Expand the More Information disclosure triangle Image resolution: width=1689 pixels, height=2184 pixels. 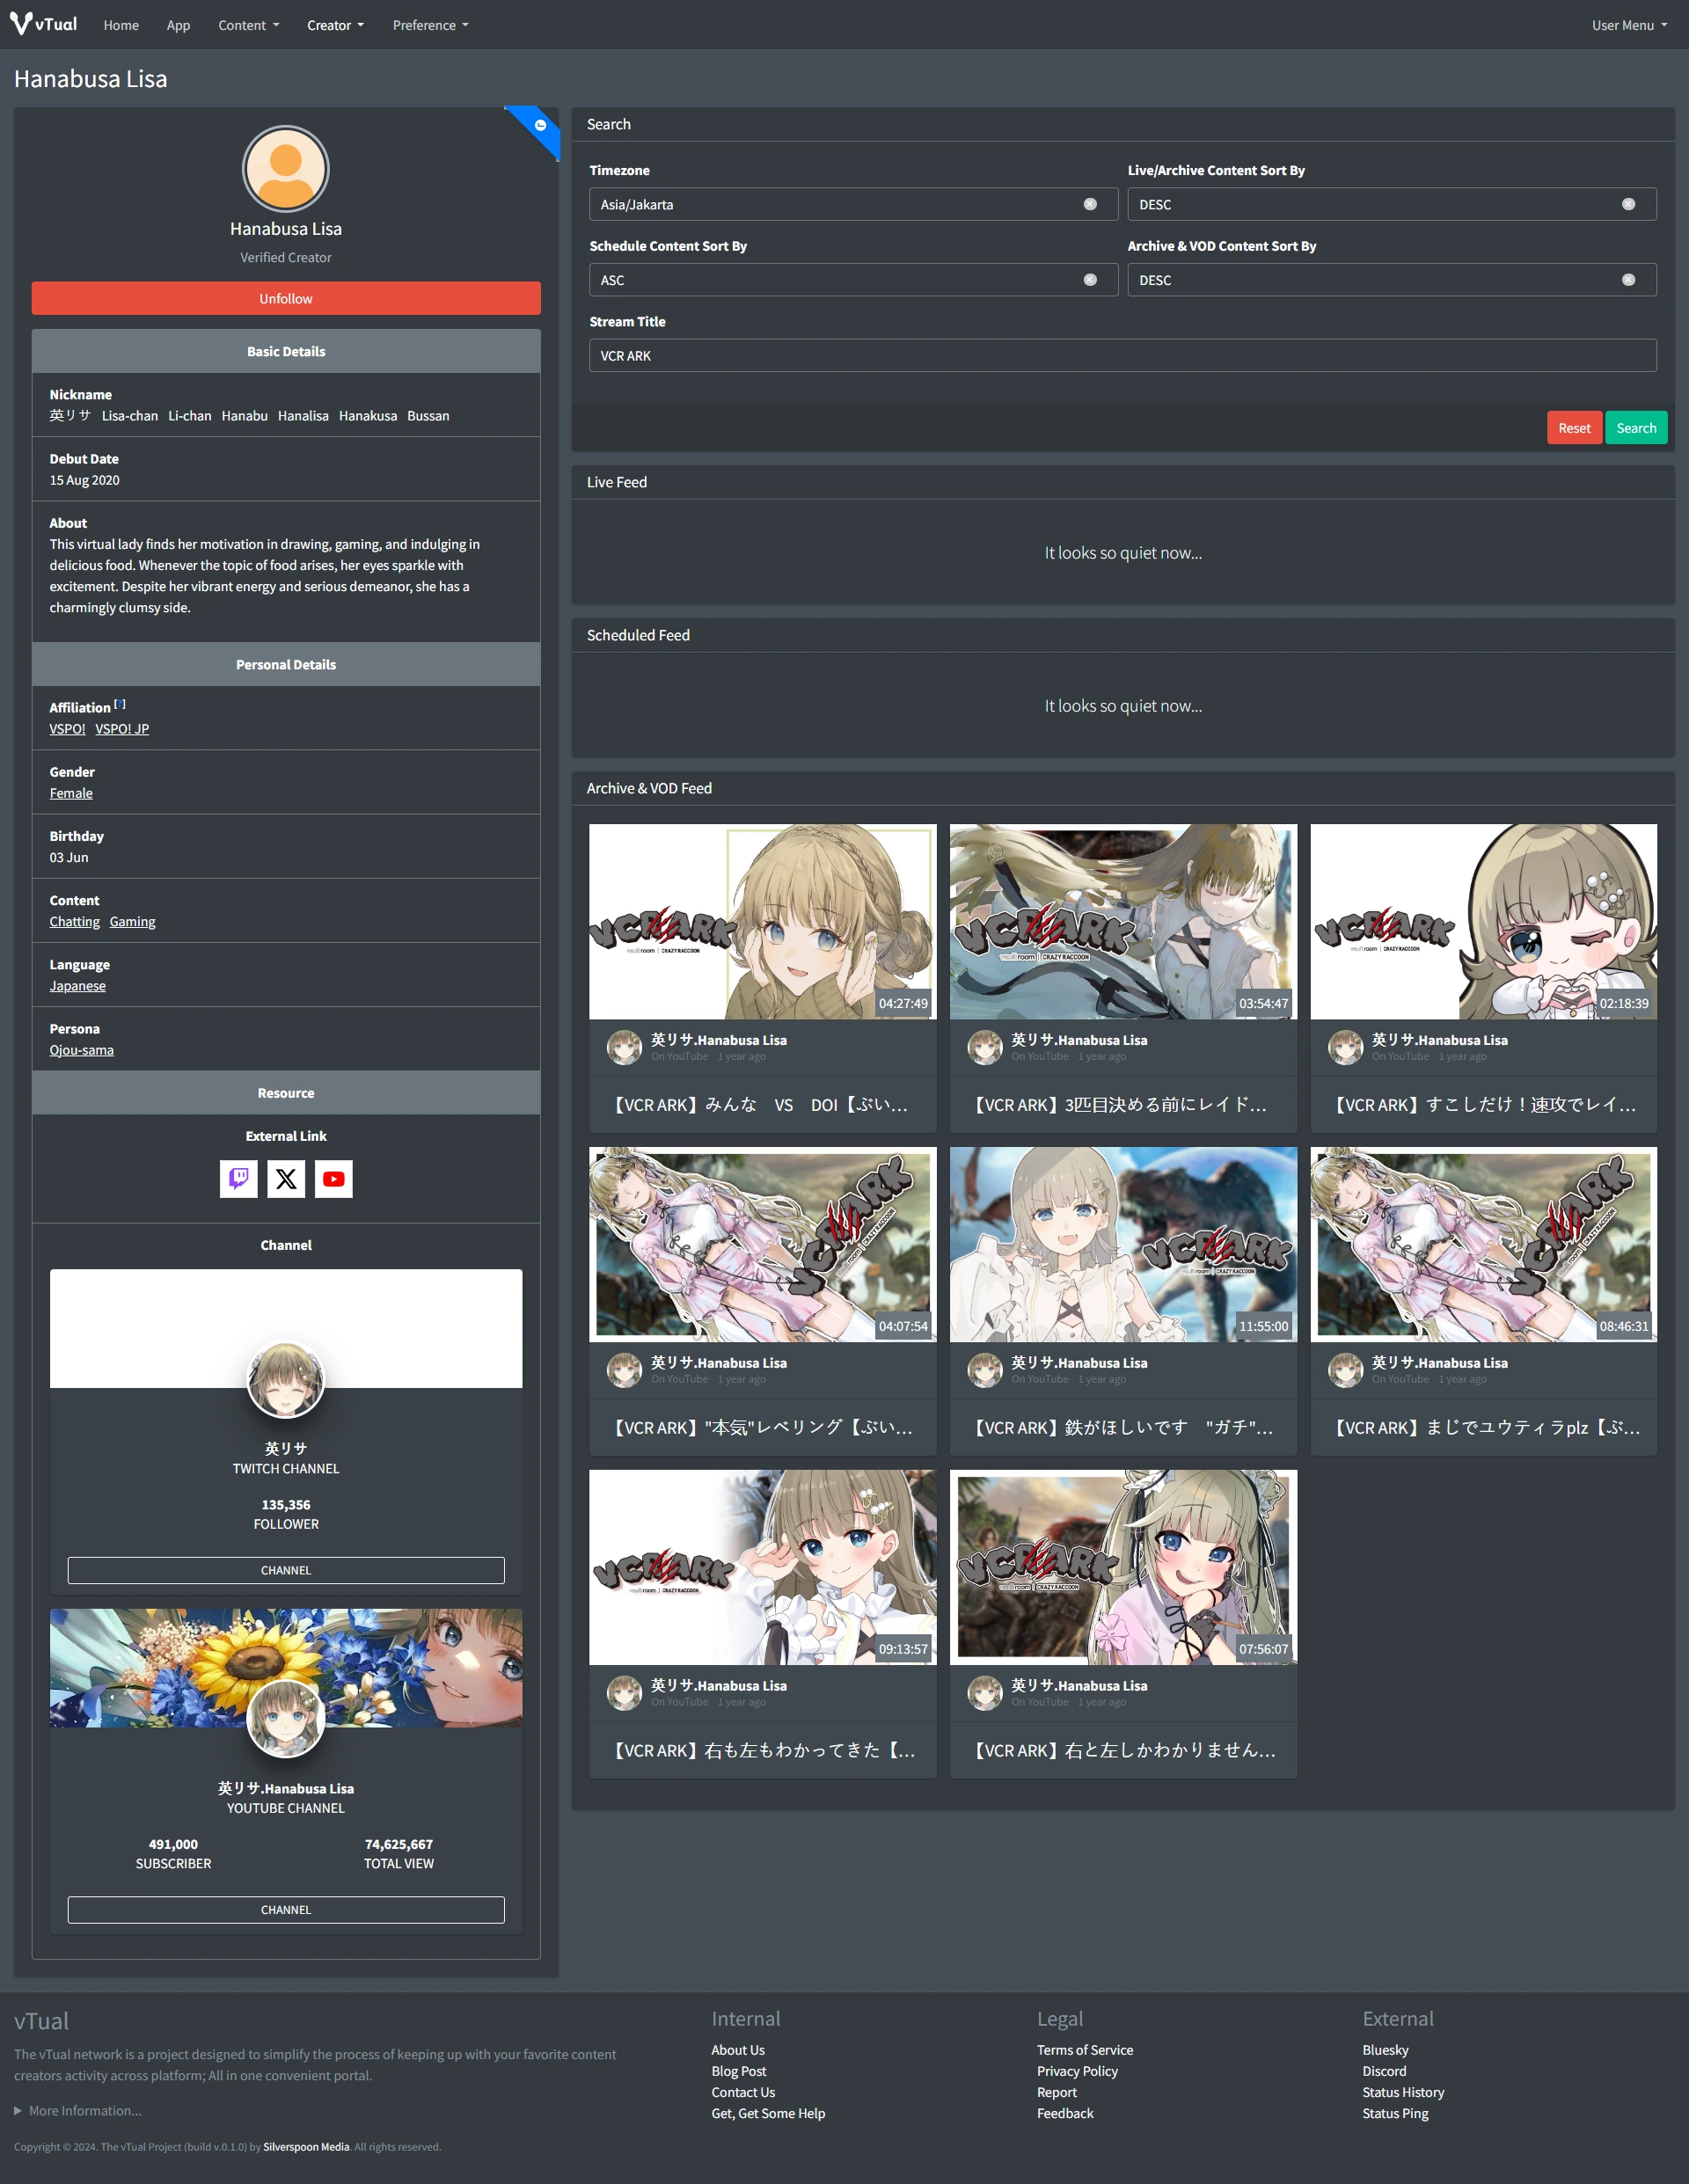[18, 2111]
